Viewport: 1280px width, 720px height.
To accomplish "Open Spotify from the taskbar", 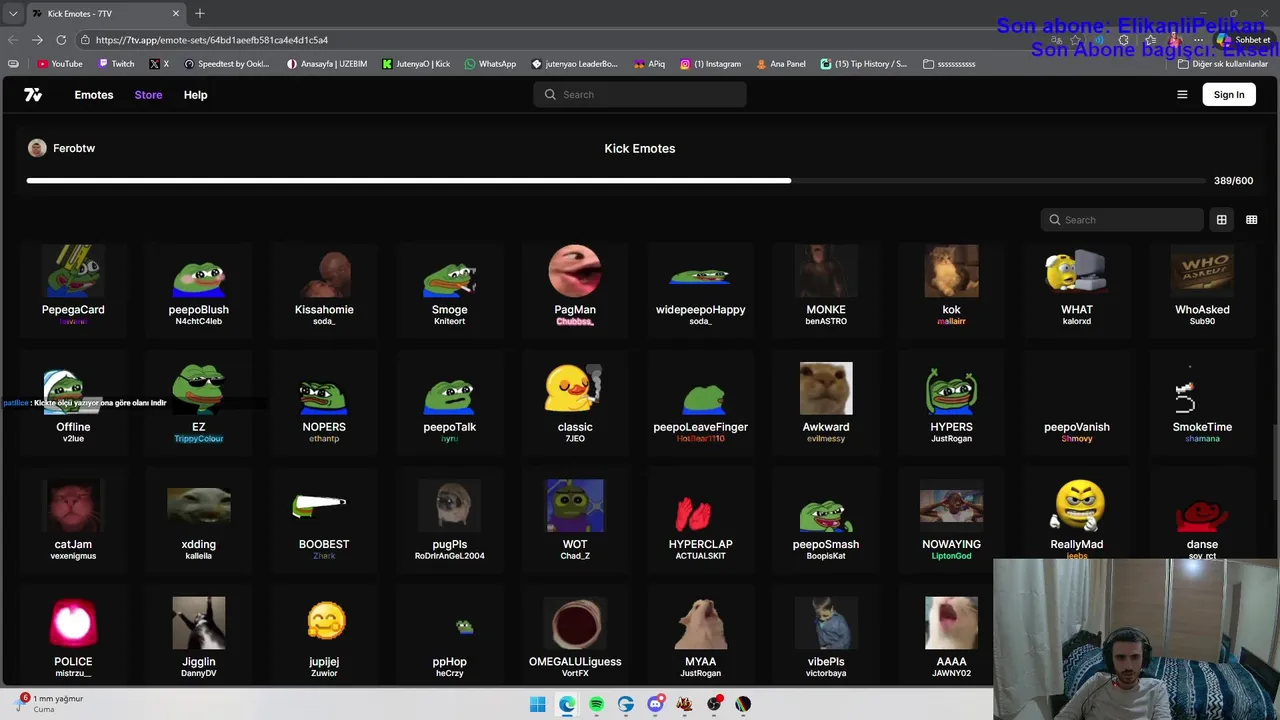I will pos(596,704).
